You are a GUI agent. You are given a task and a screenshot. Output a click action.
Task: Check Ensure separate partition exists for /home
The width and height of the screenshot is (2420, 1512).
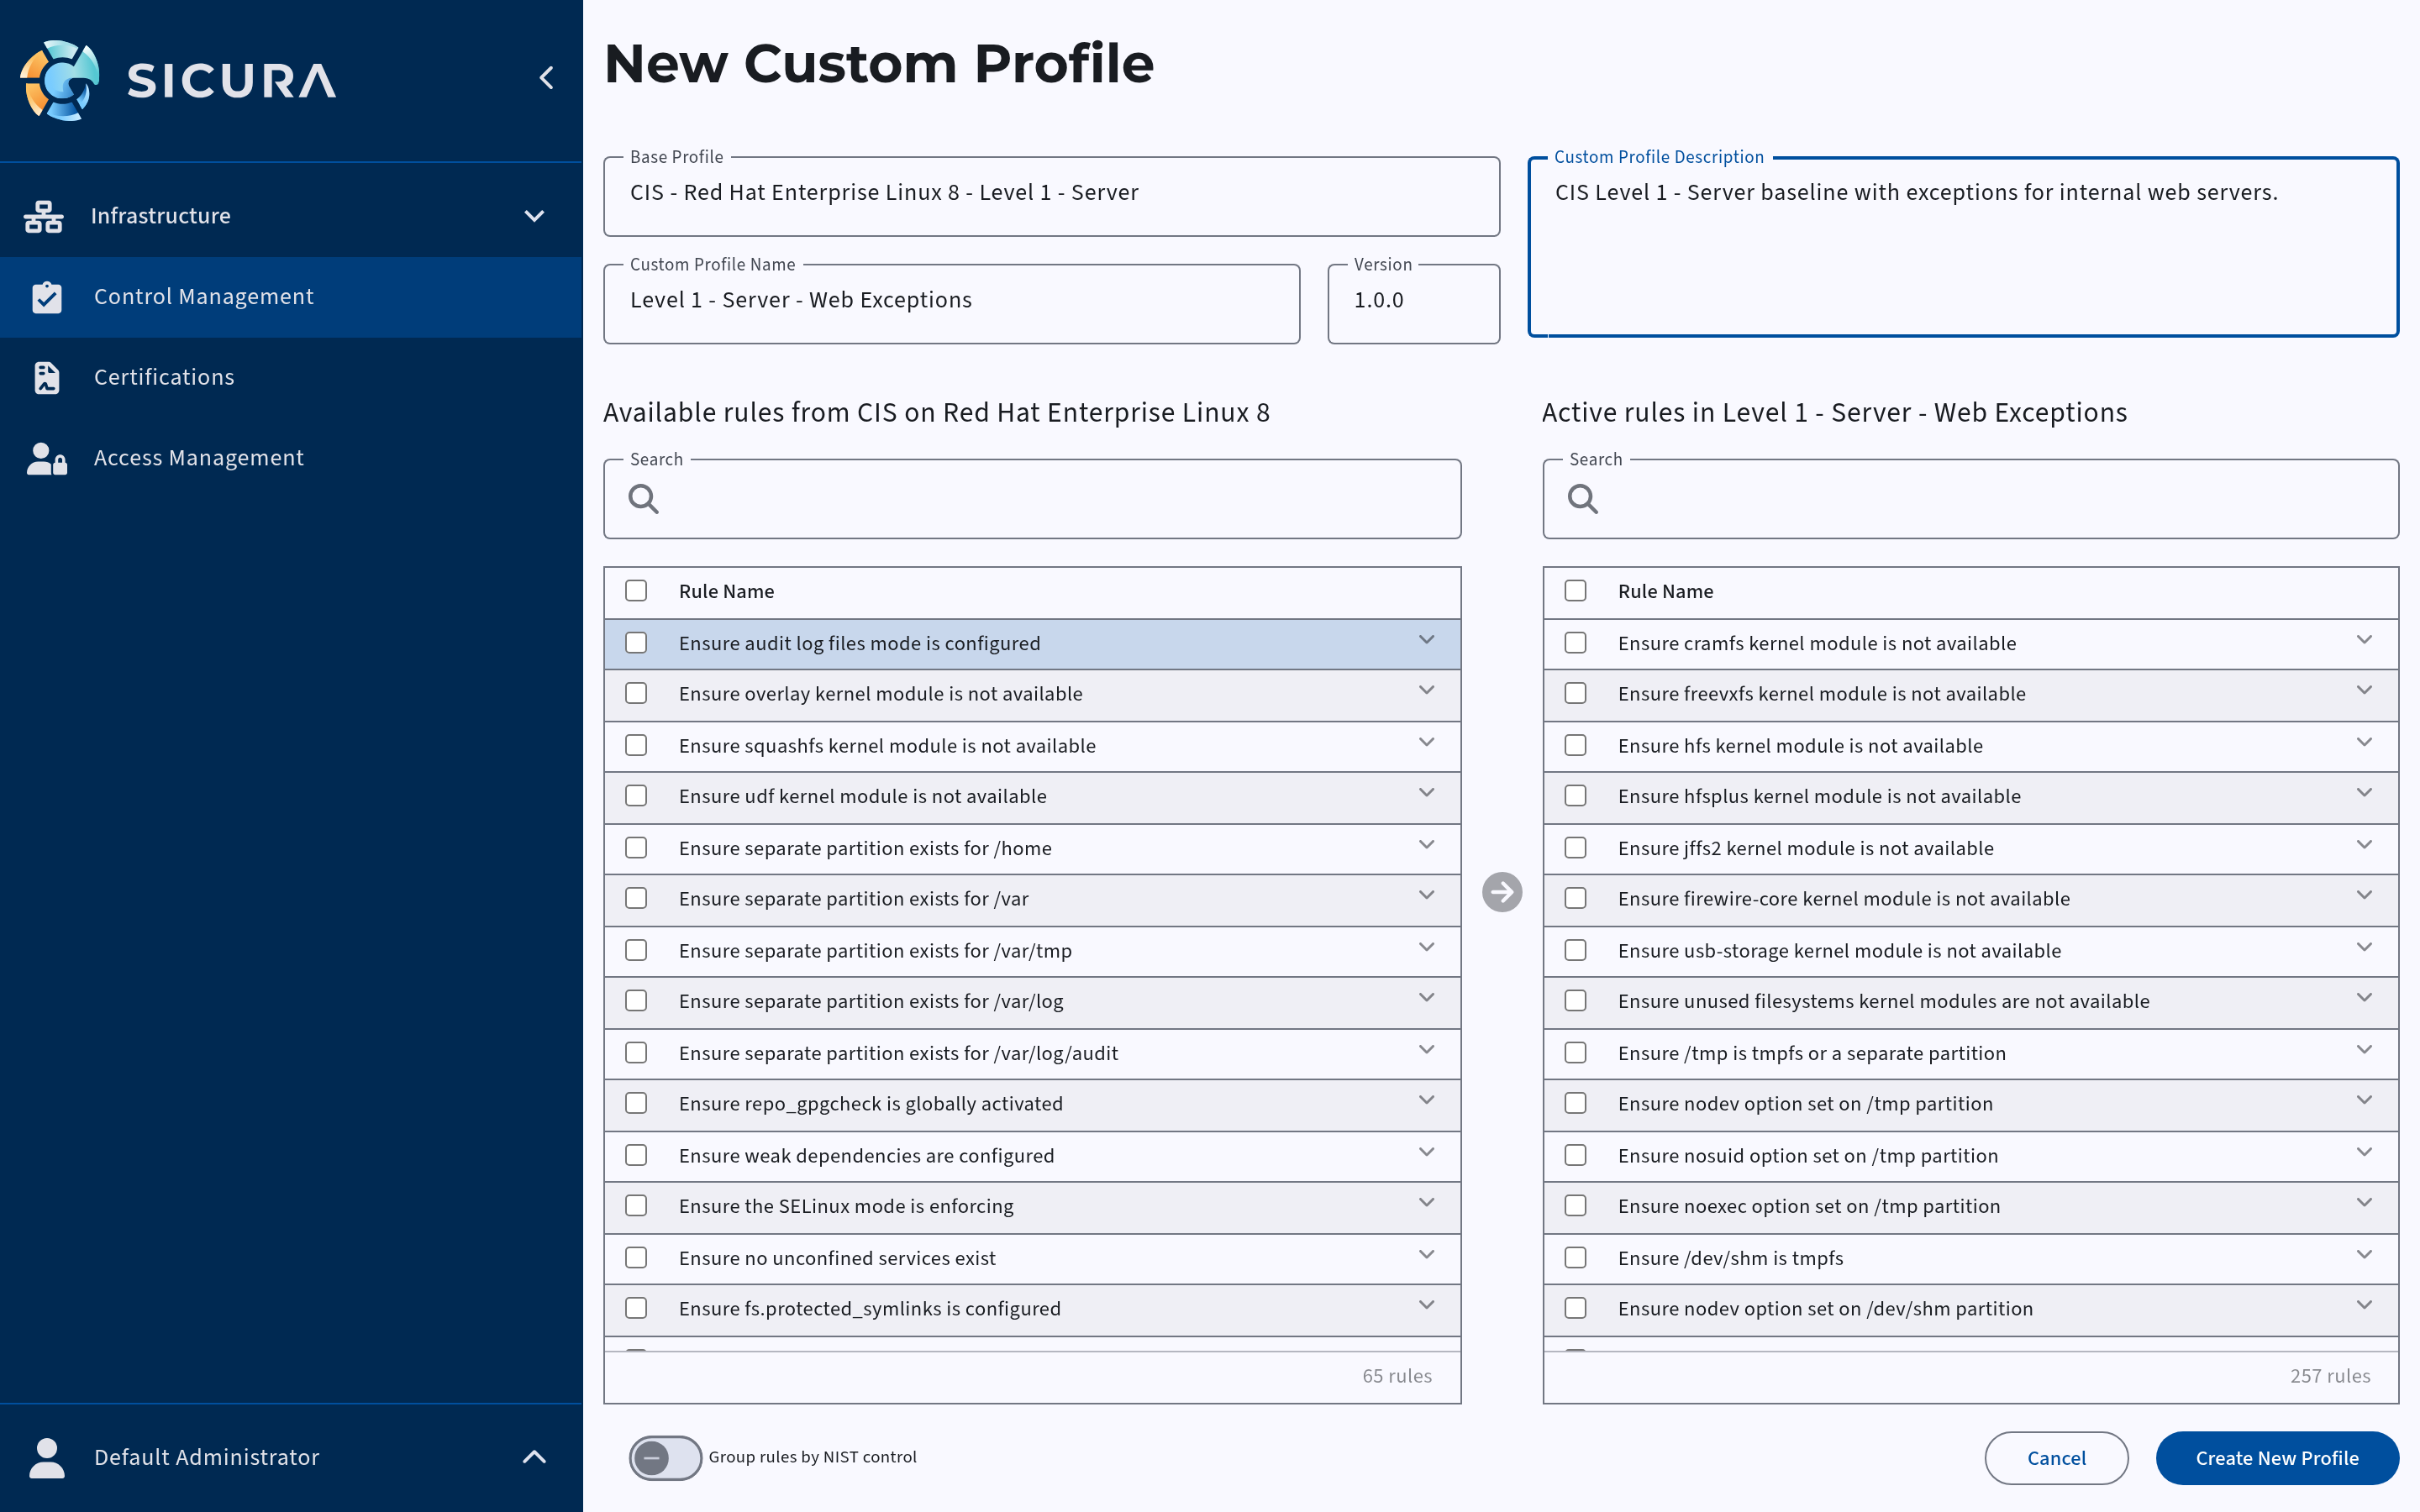636,848
